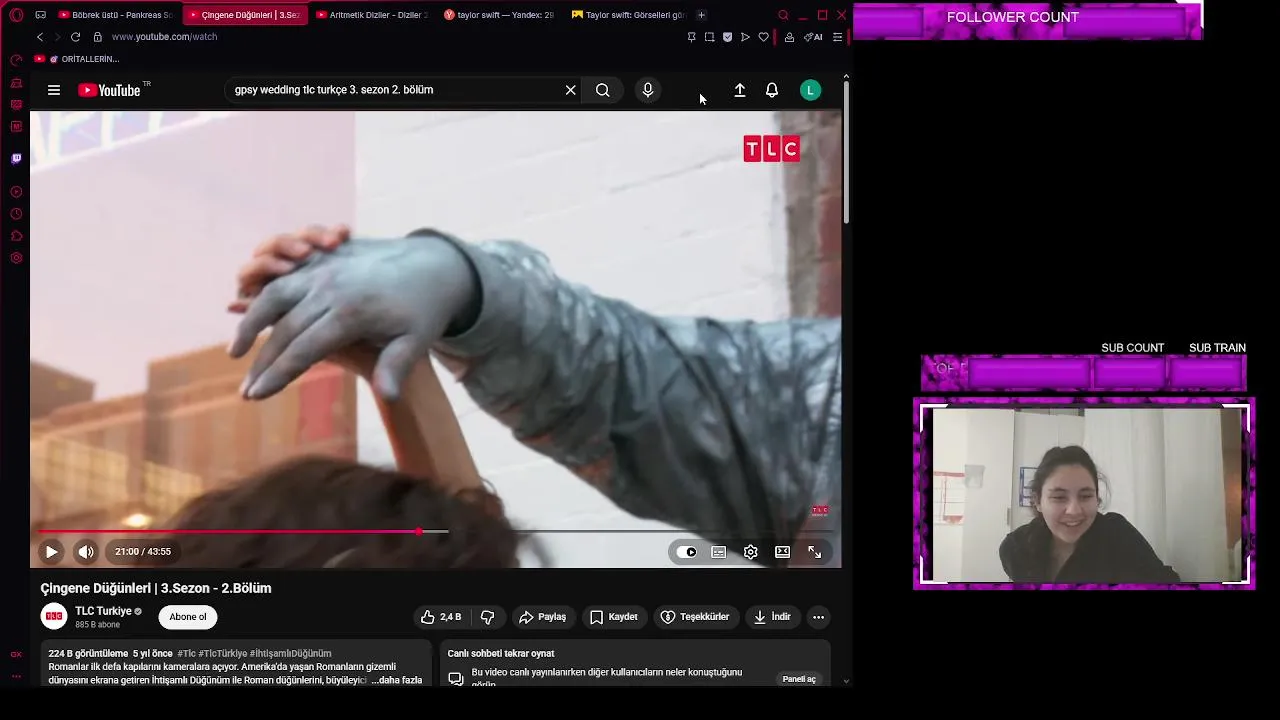This screenshot has width=1280, height=720.
Task: Open the GX corner icon at sidebar bottom
Action: (x=16, y=654)
